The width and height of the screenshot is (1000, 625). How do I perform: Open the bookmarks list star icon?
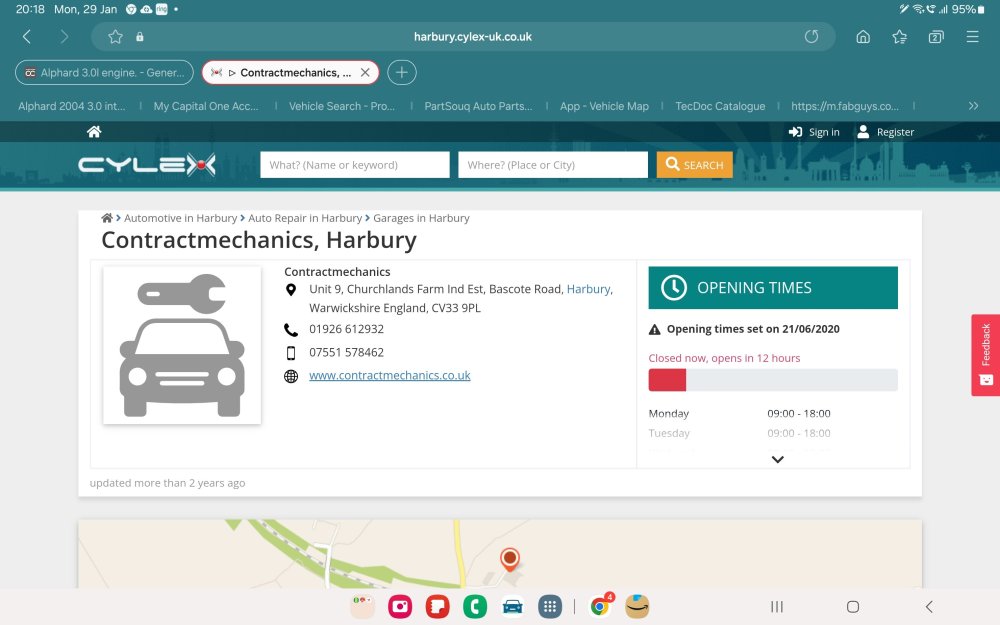(x=900, y=37)
